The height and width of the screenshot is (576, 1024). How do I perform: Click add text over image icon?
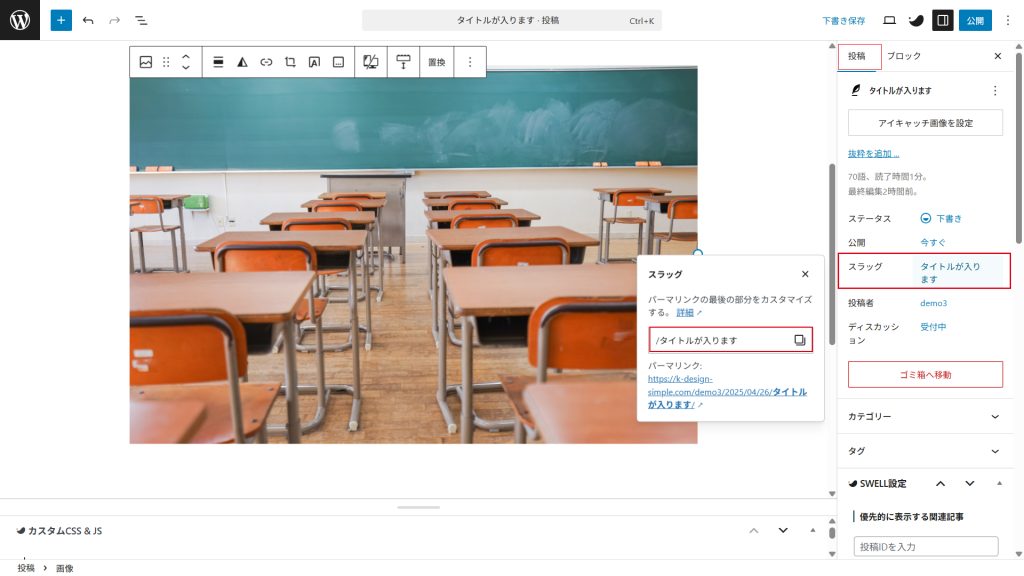314,62
